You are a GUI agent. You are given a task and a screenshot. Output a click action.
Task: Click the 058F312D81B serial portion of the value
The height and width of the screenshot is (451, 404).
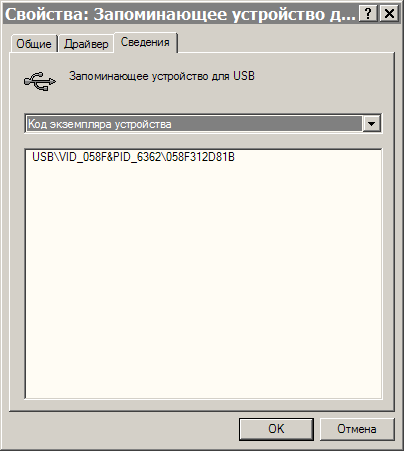click(x=200, y=157)
